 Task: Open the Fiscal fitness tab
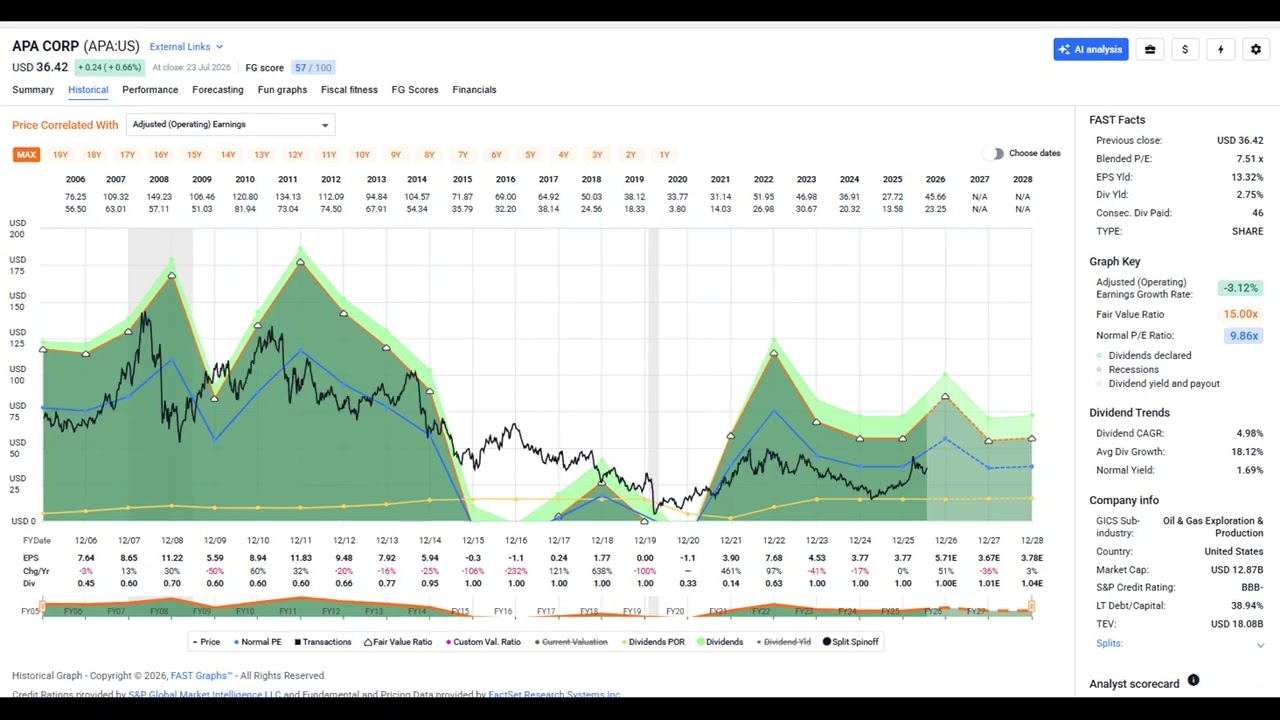point(349,90)
